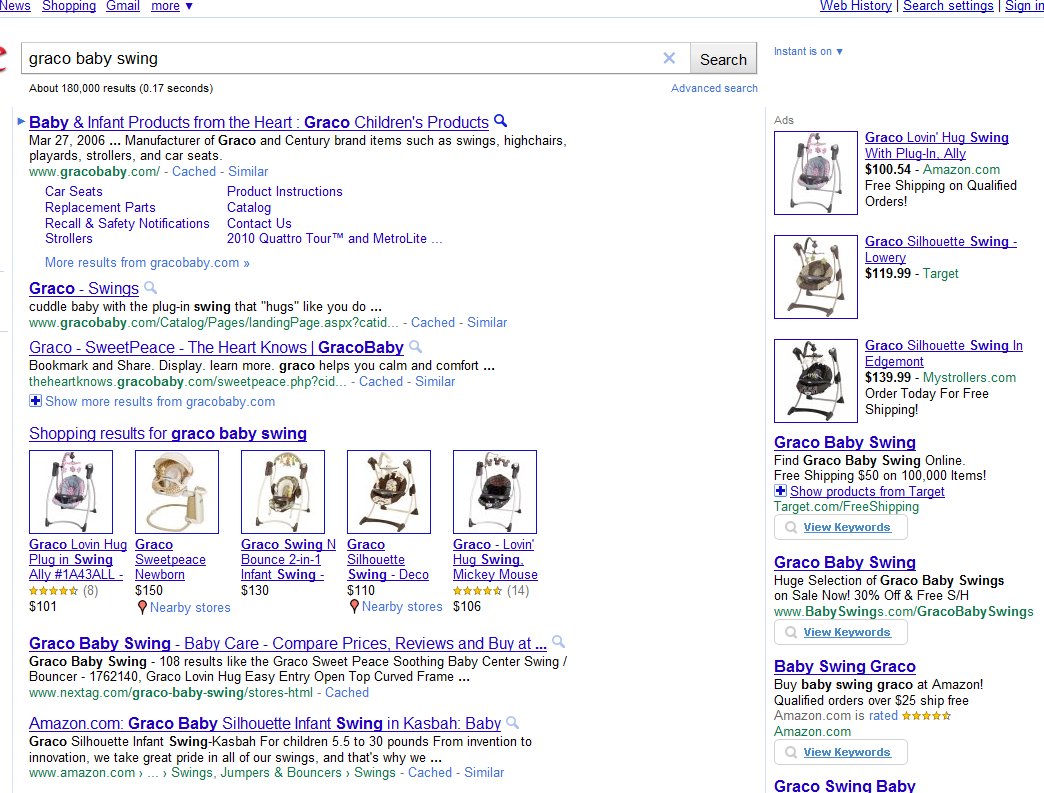Open Recall & Safety Notifications sitelink
The height and width of the screenshot is (793, 1044).
(x=127, y=223)
